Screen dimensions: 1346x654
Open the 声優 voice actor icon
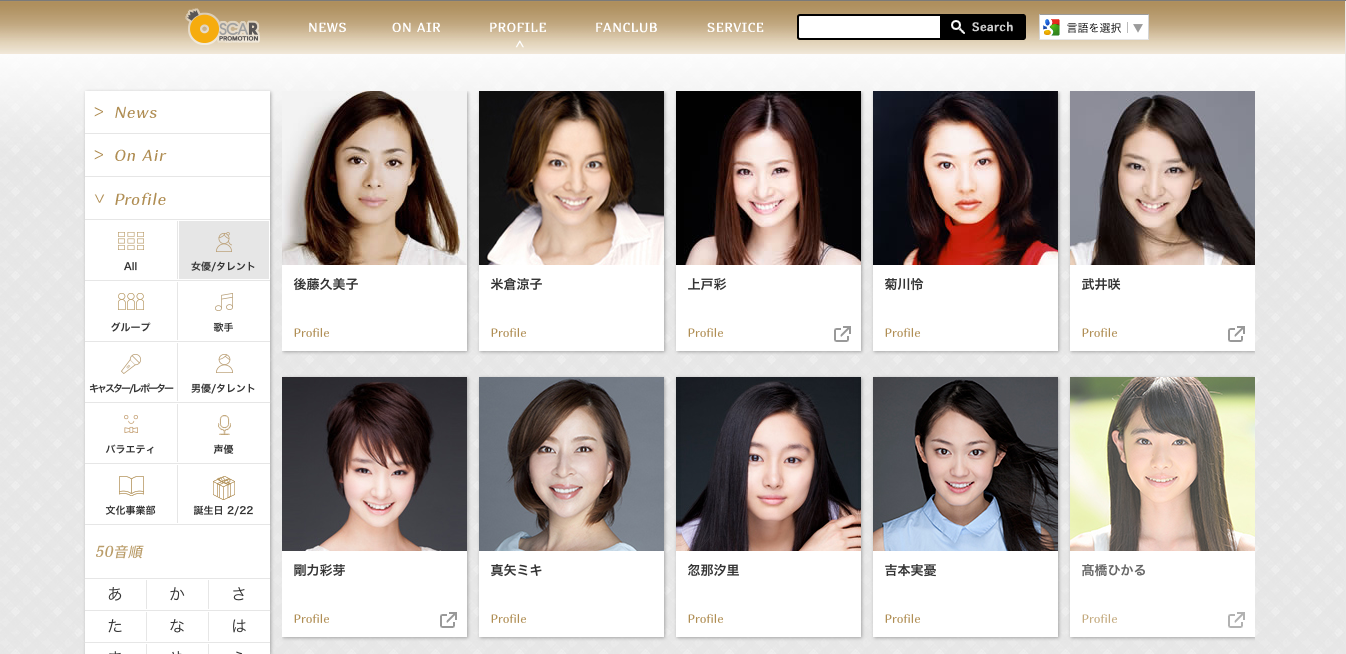(224, 425)
